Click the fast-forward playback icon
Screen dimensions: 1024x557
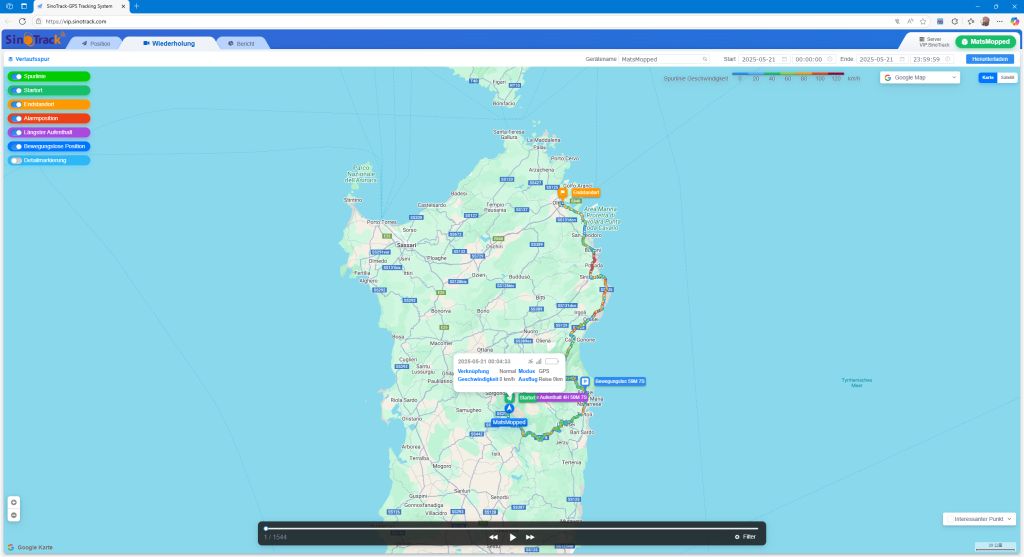click(x=530, y=537)
